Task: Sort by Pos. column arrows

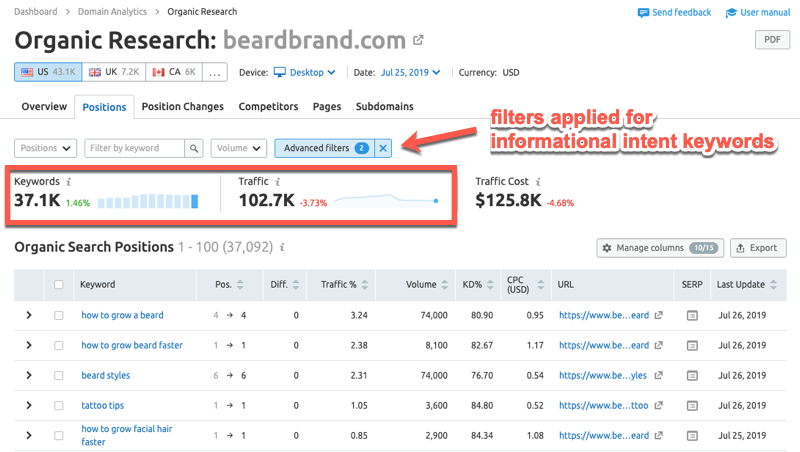Action: coord(240,285)
